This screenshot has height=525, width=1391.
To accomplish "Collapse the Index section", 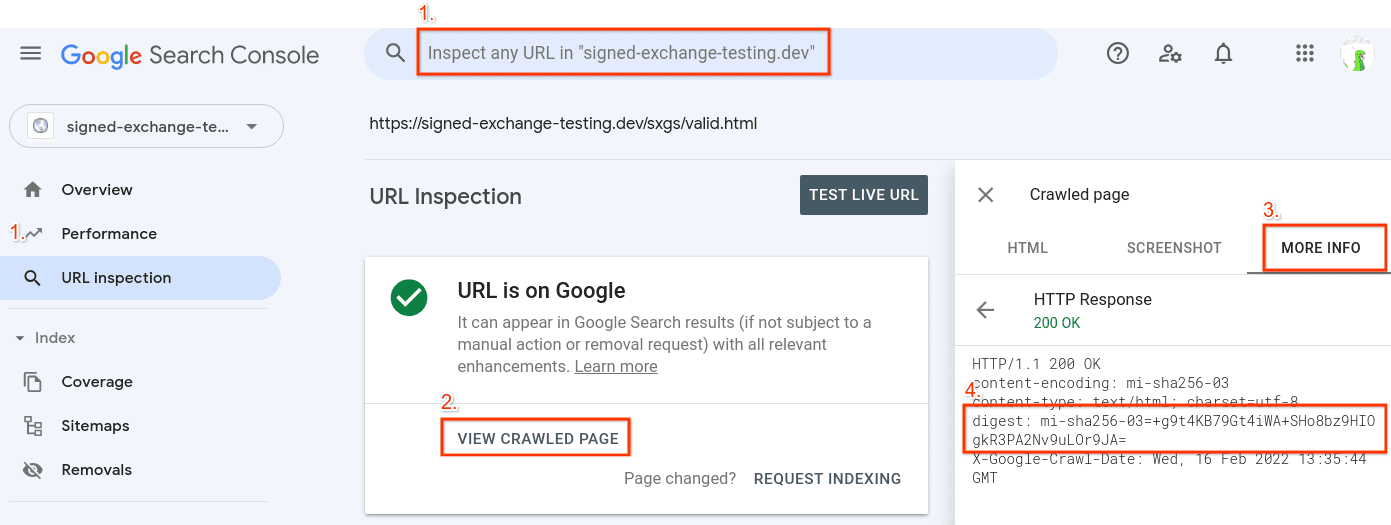I will pos(20,338).
